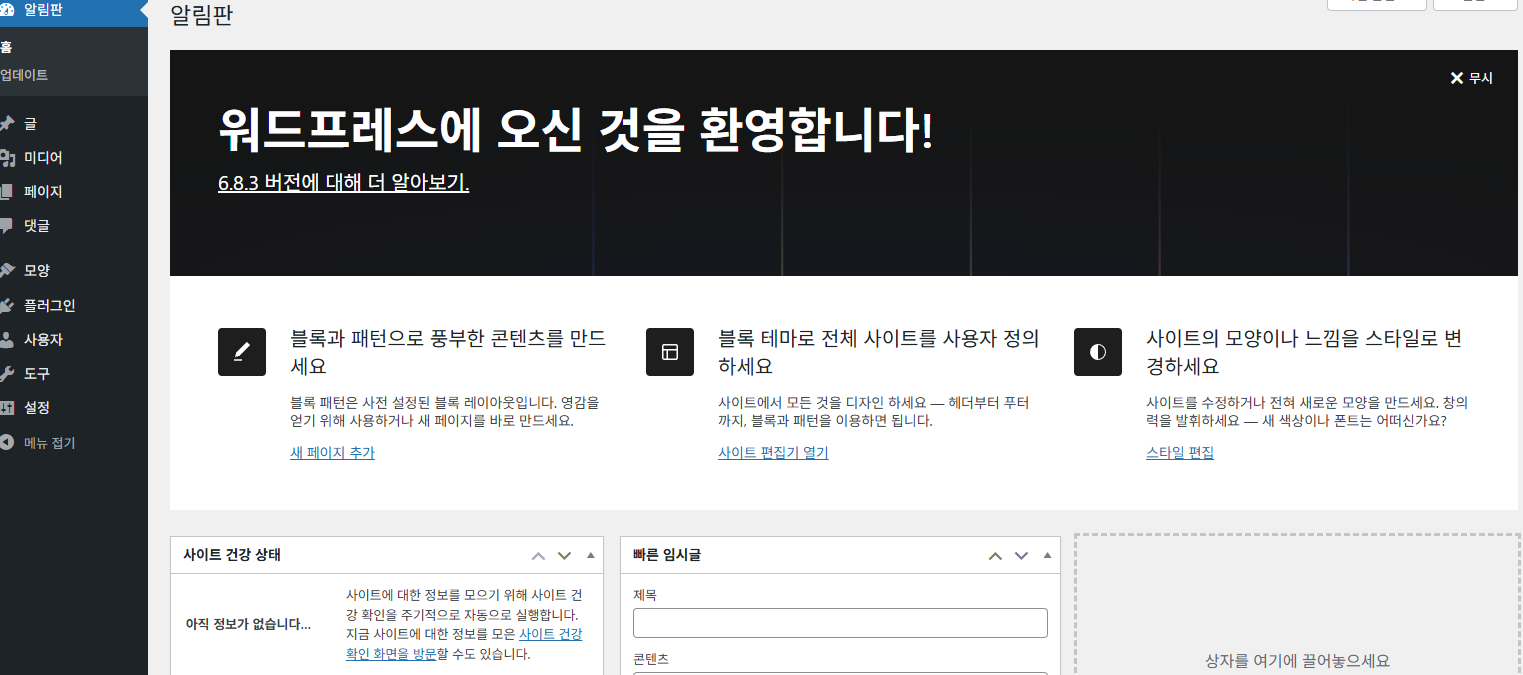
Task: Click the 알림판 page title at top
Action: tap(202, 16)
